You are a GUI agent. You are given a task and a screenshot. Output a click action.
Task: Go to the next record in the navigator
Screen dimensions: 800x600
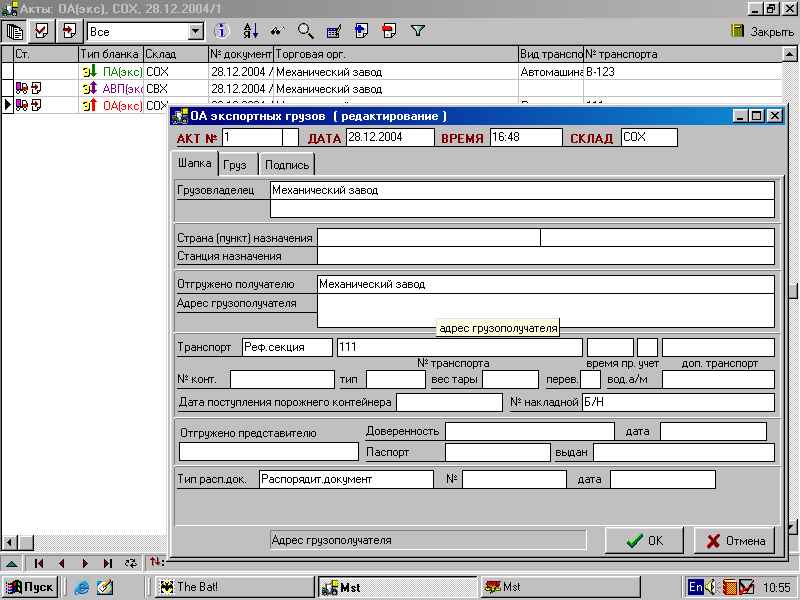click(x=85, y=563)
